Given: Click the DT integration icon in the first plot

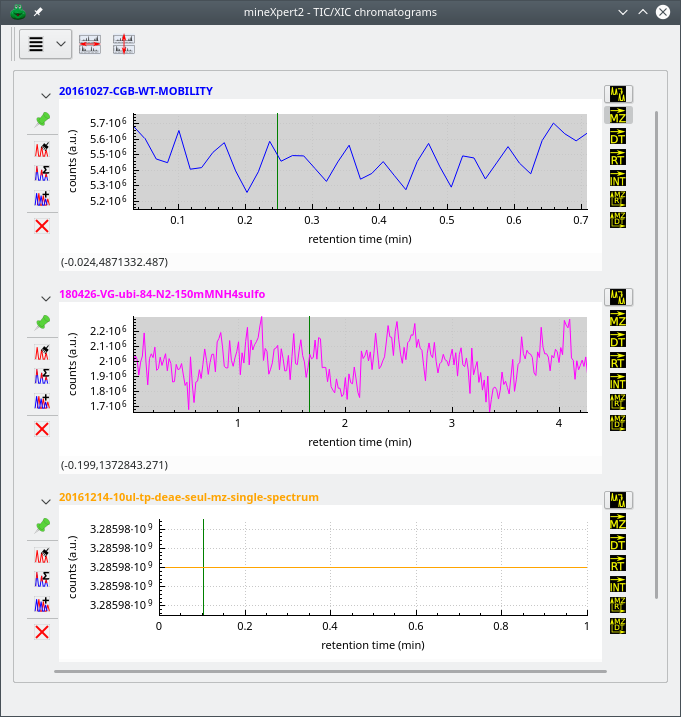Looking at the screenshot, I should (x=618, y=138).
